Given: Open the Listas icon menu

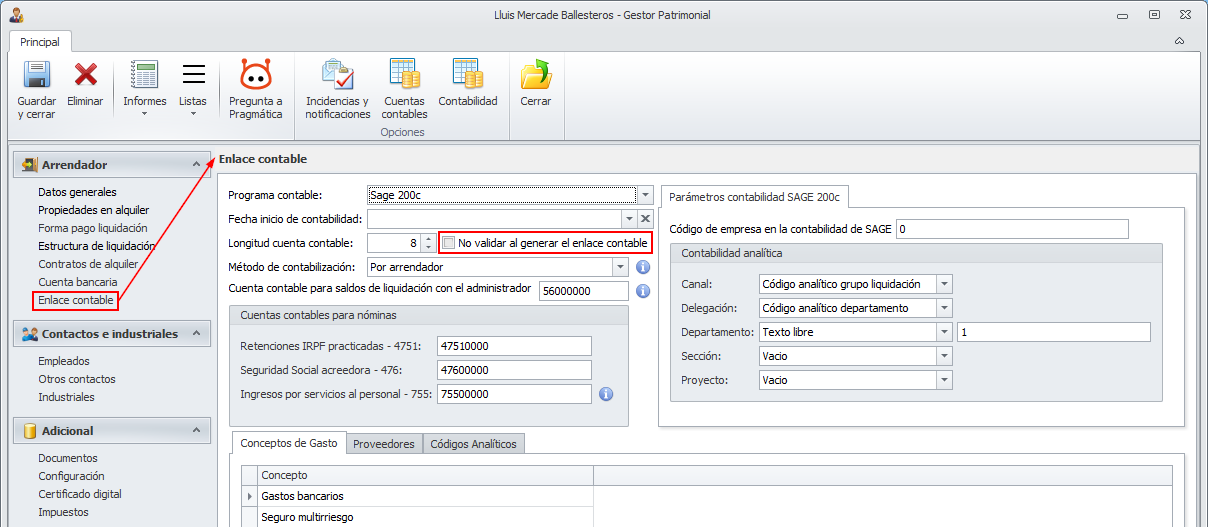Looking at the screenshot, I should [193, 76].
